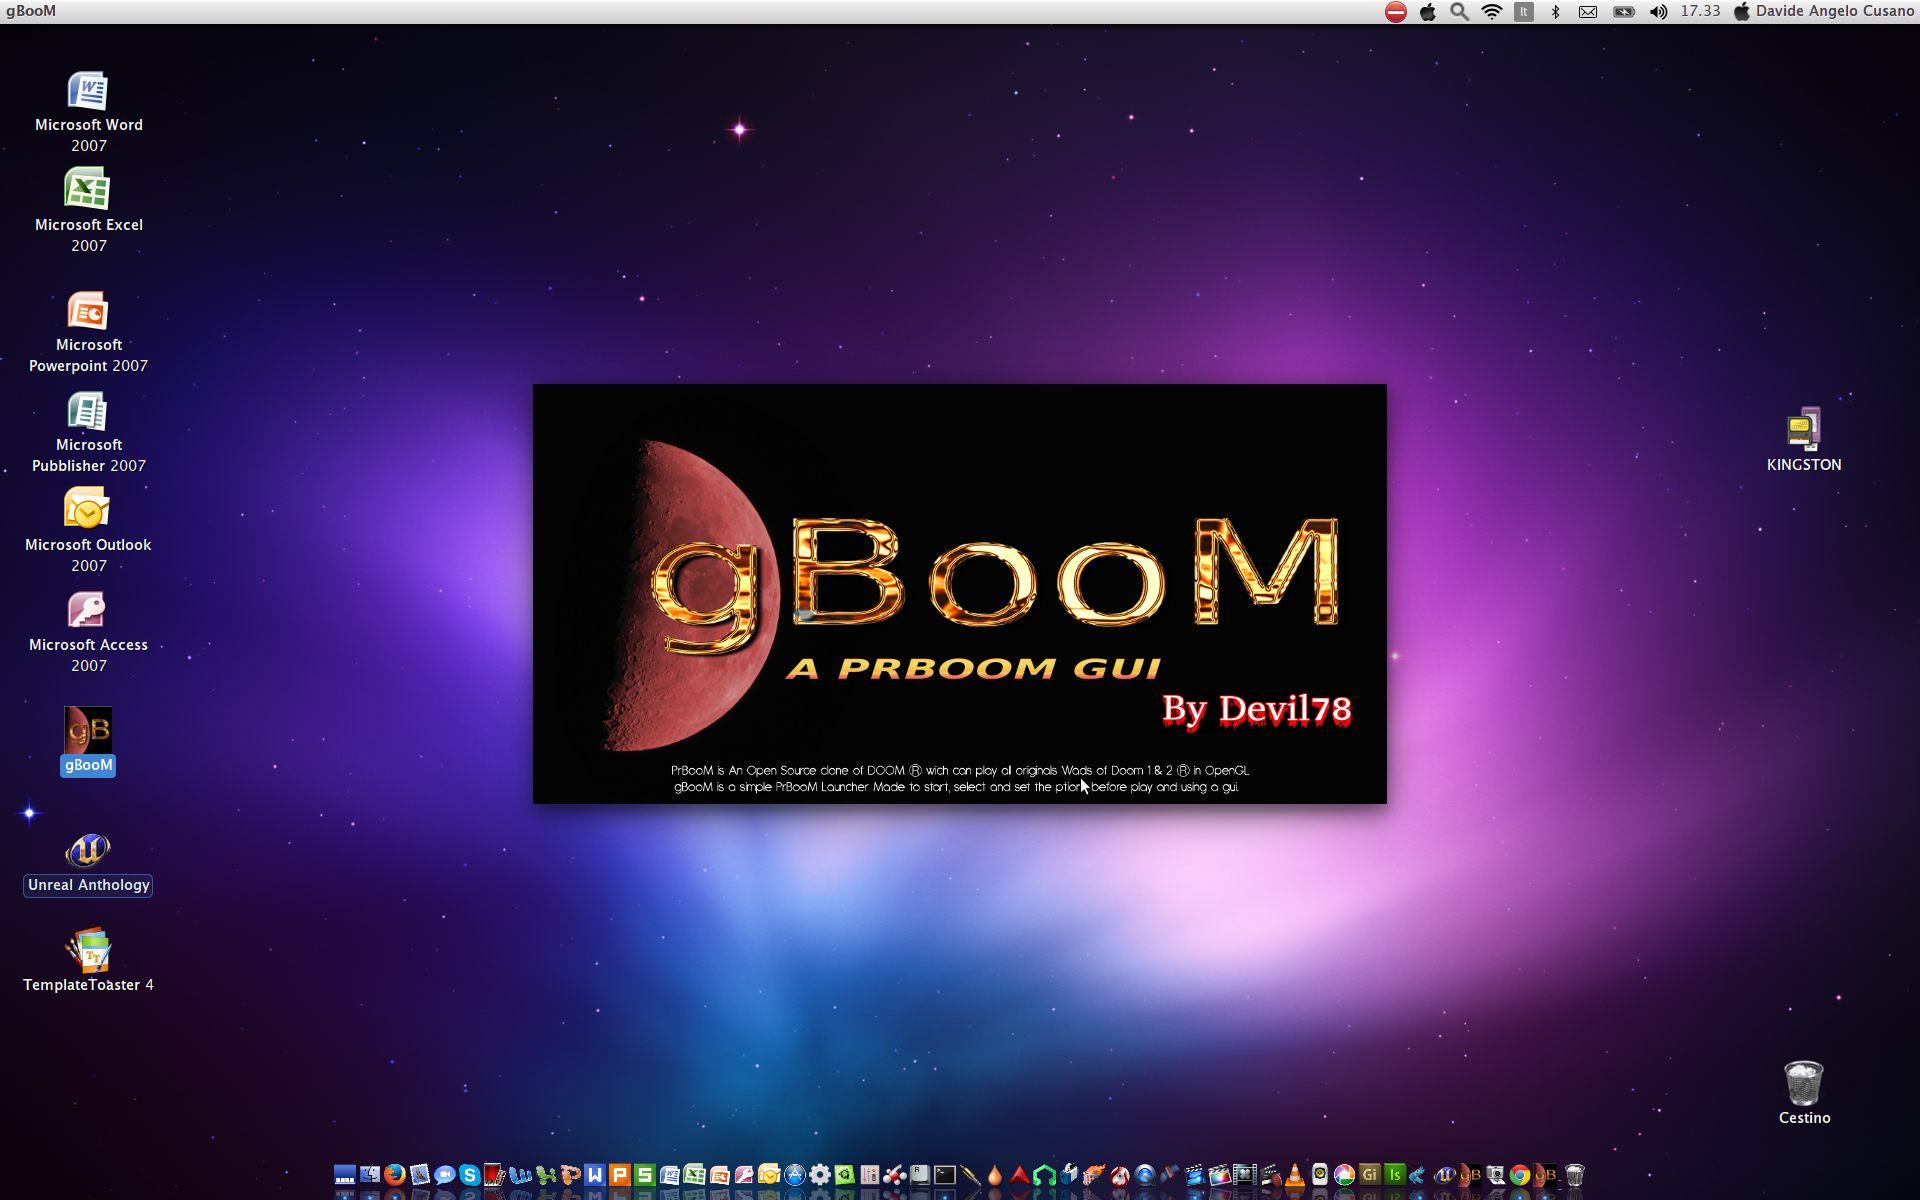Launch Google Chrome from the Dock
This screenshot has width=1920, height=1200.
1519,1176
